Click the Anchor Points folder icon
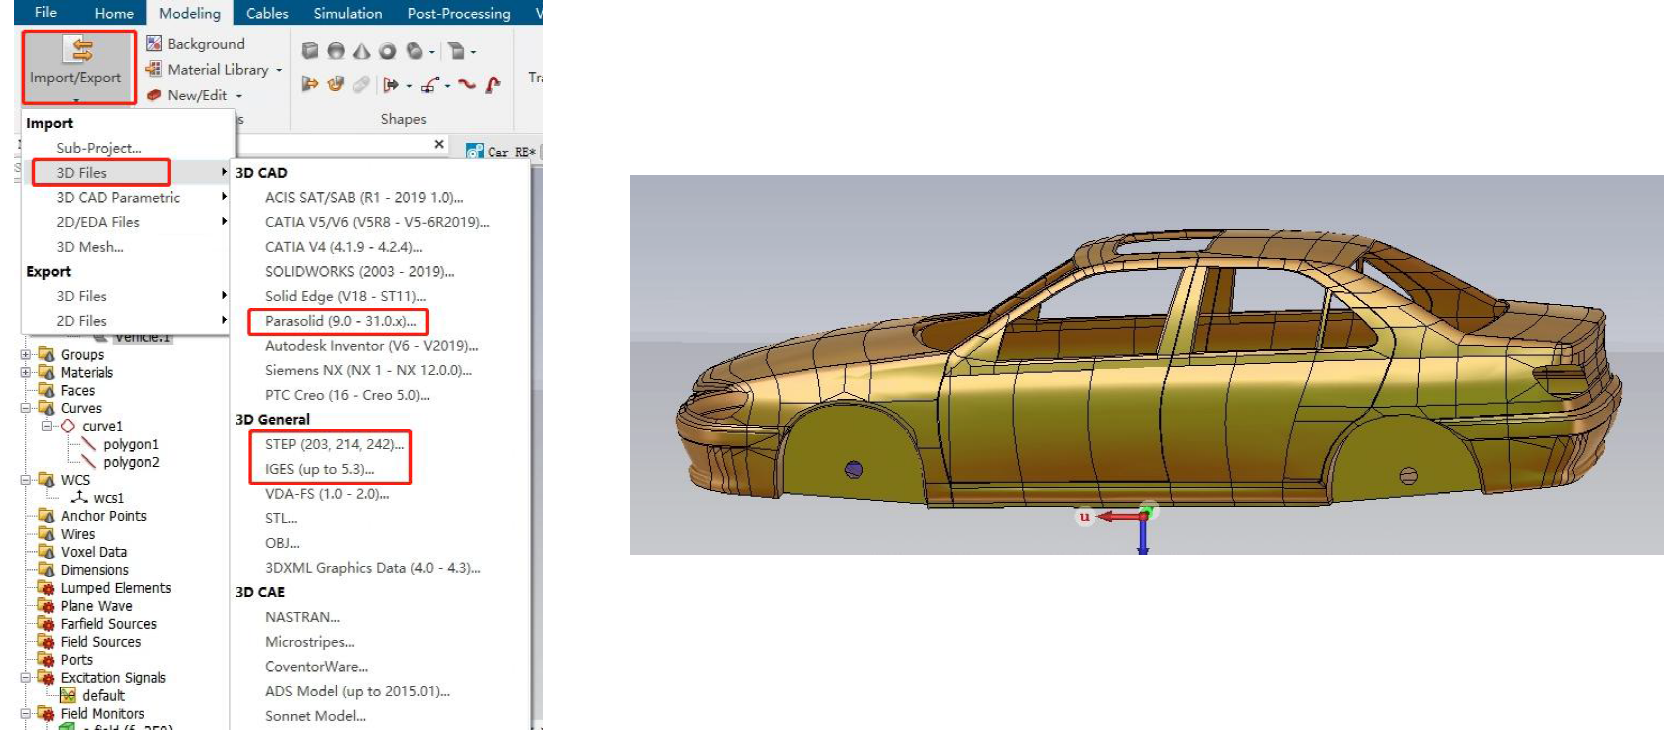The height and width of the screenshot is (745, 1669). click(46, 516)
